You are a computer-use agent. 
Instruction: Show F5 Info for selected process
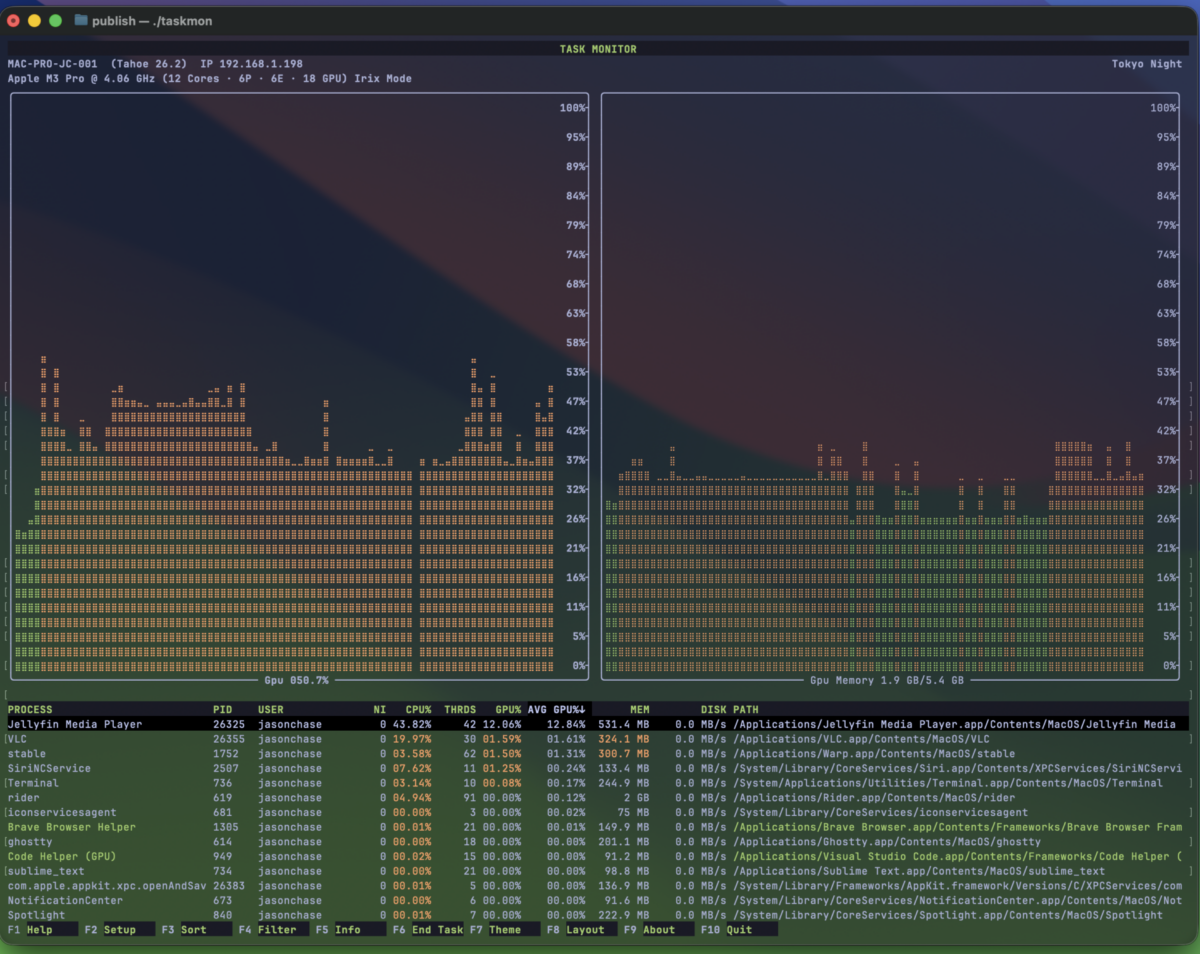pyautogui.click(x=350, y=930)
